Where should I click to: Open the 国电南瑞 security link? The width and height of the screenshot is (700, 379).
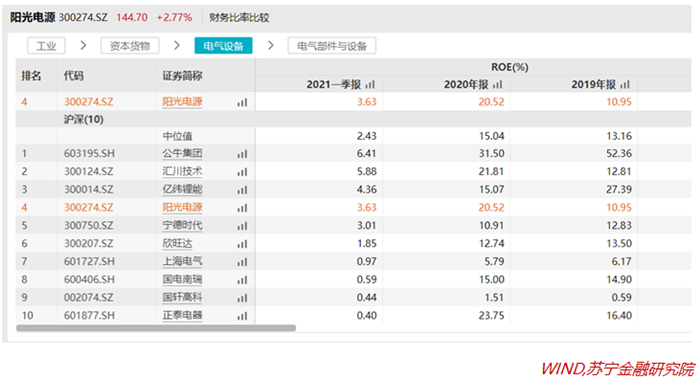[x=182, y=279]
